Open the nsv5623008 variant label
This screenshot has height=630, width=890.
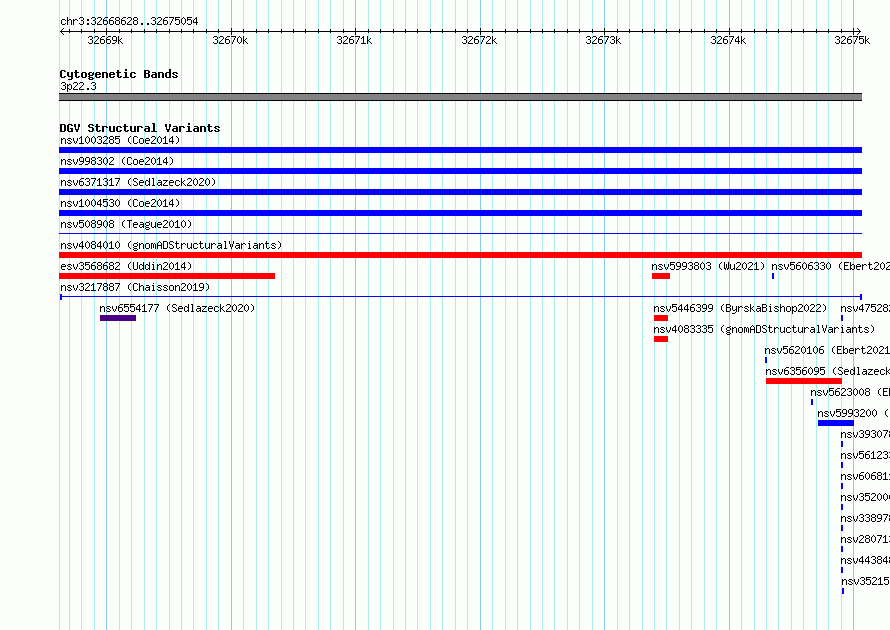pyautogui.click(x=850, y=392)
